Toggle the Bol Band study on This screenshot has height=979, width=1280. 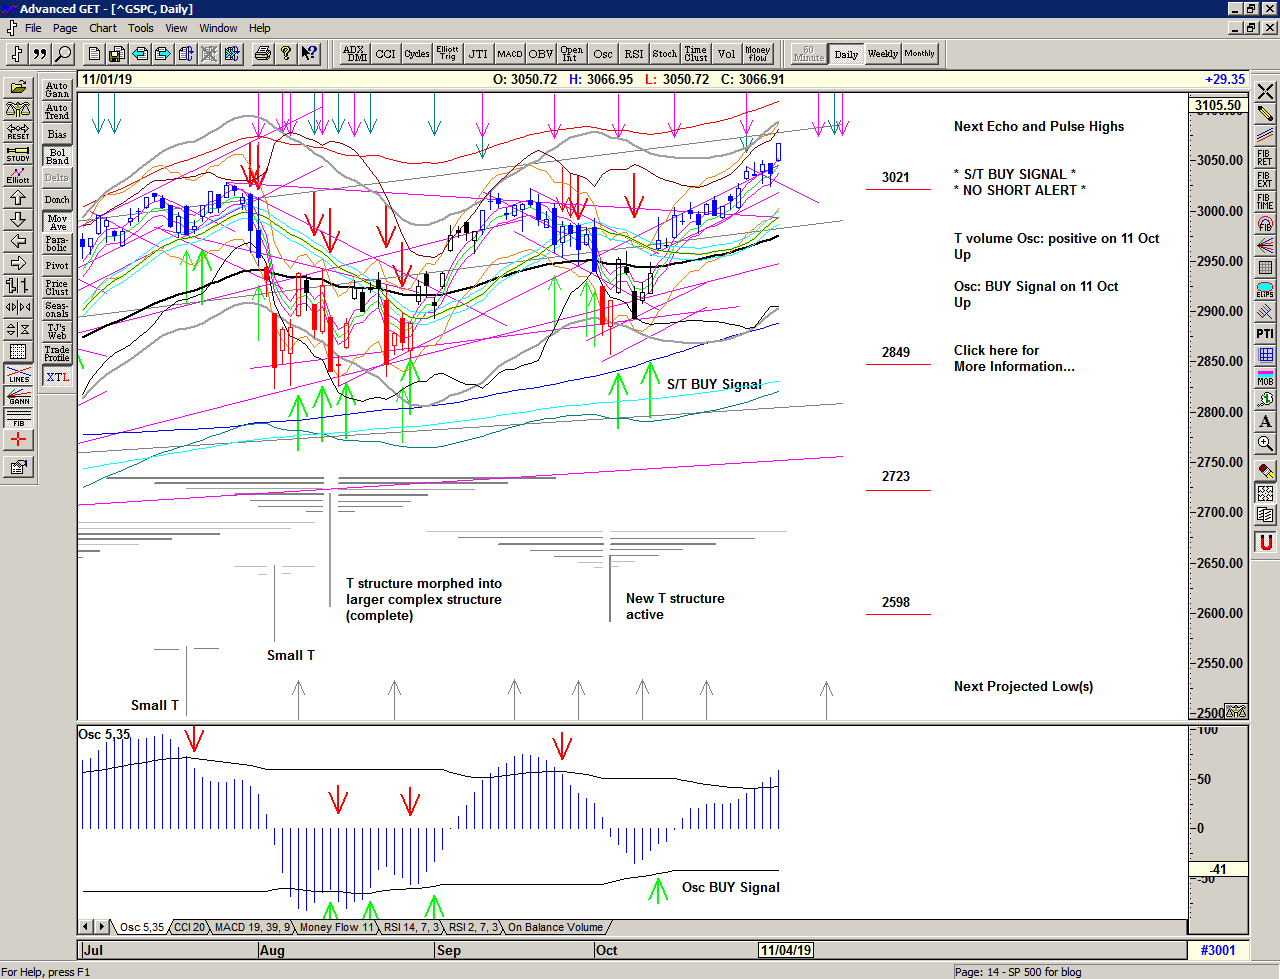(x=57, y=156)
